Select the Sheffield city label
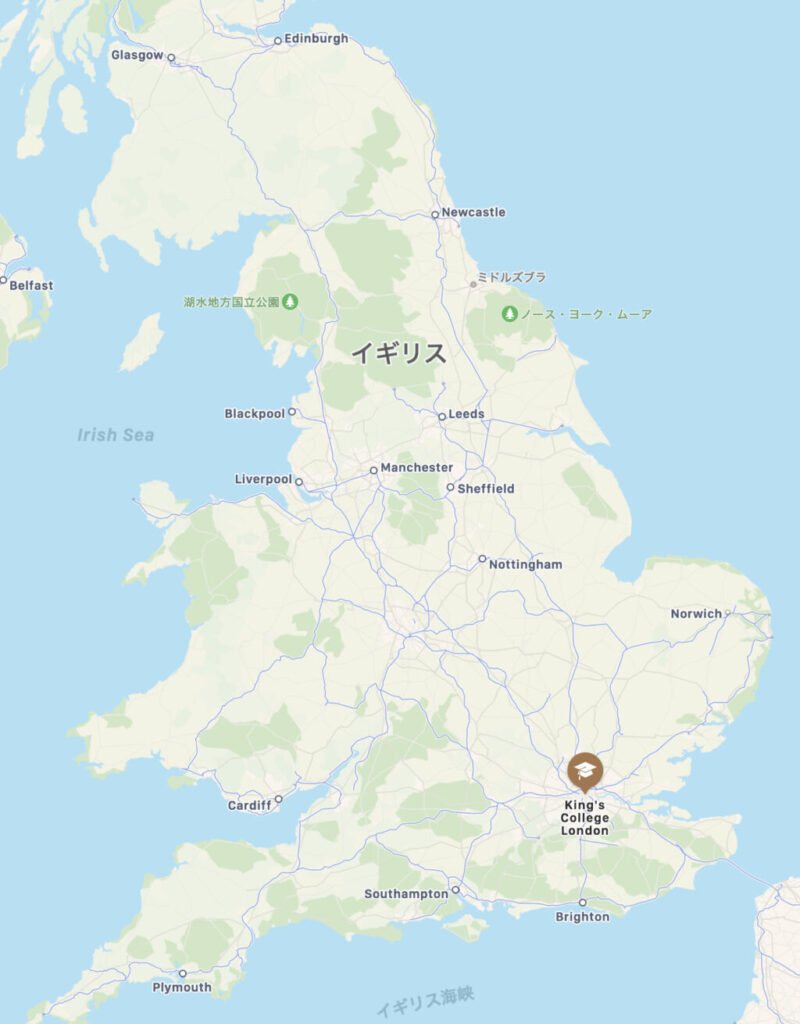Screen dimensions: 800x1024 point(486,488)
